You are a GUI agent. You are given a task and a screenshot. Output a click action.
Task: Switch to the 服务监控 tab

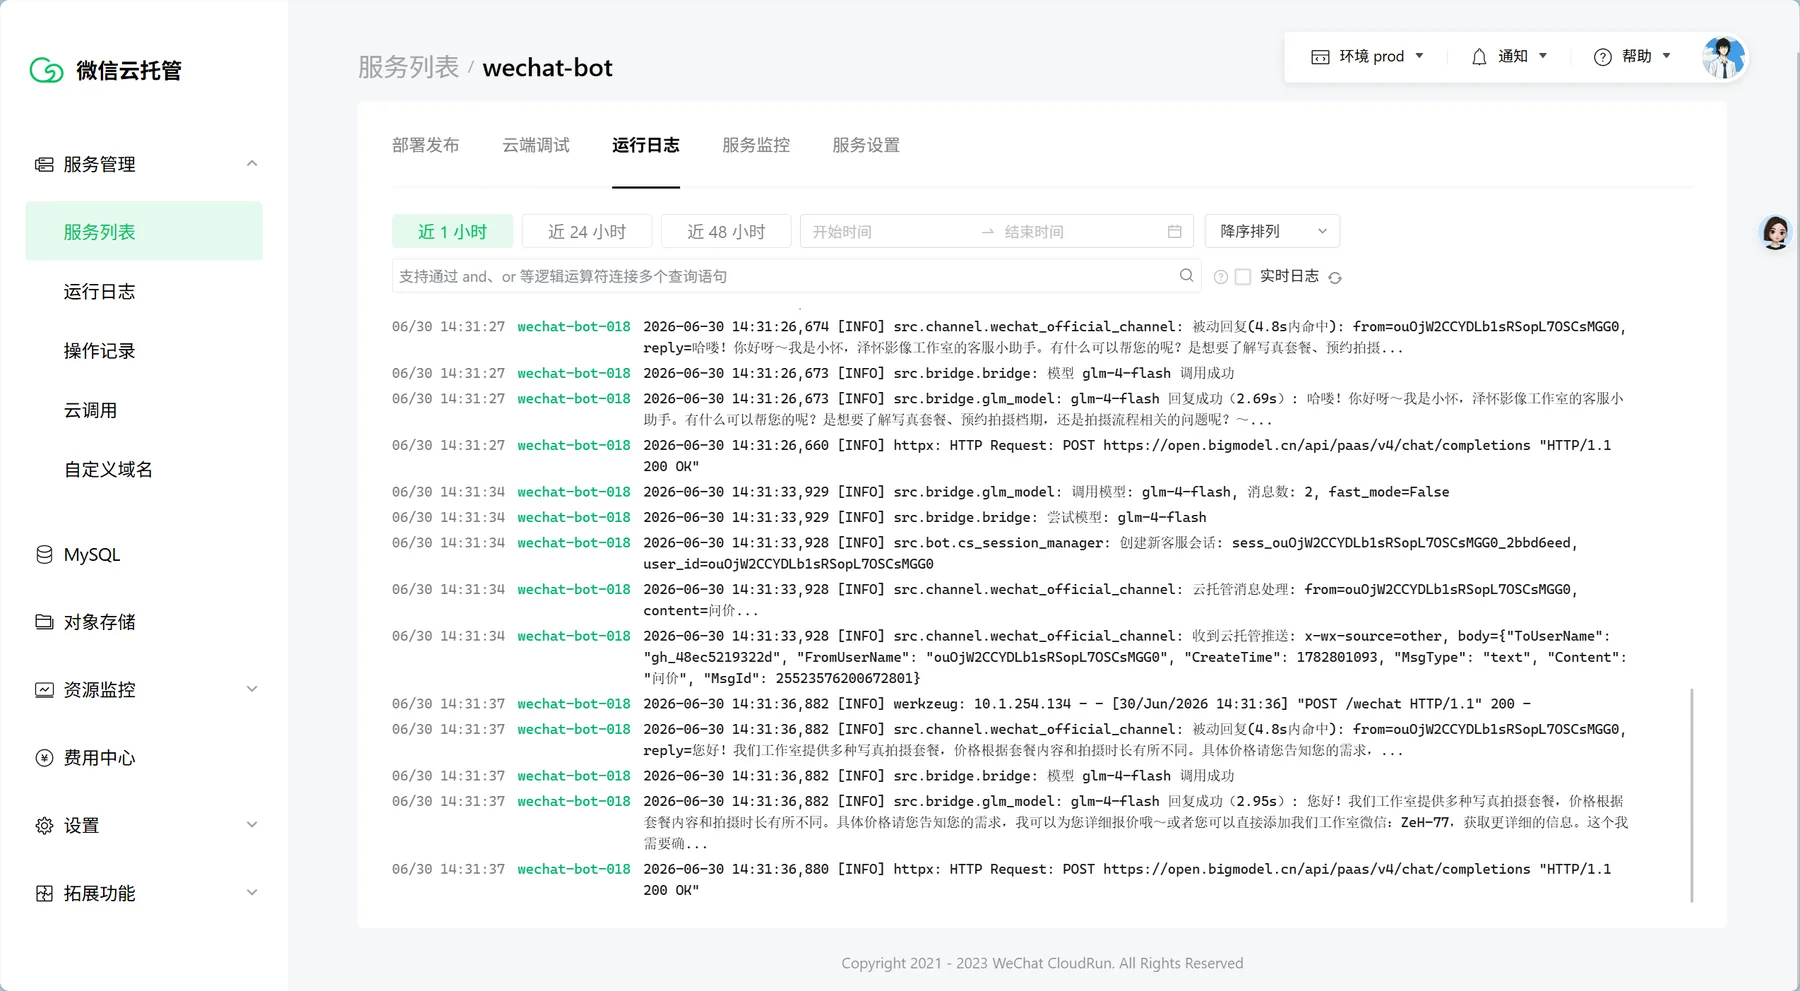pos(756,146)
